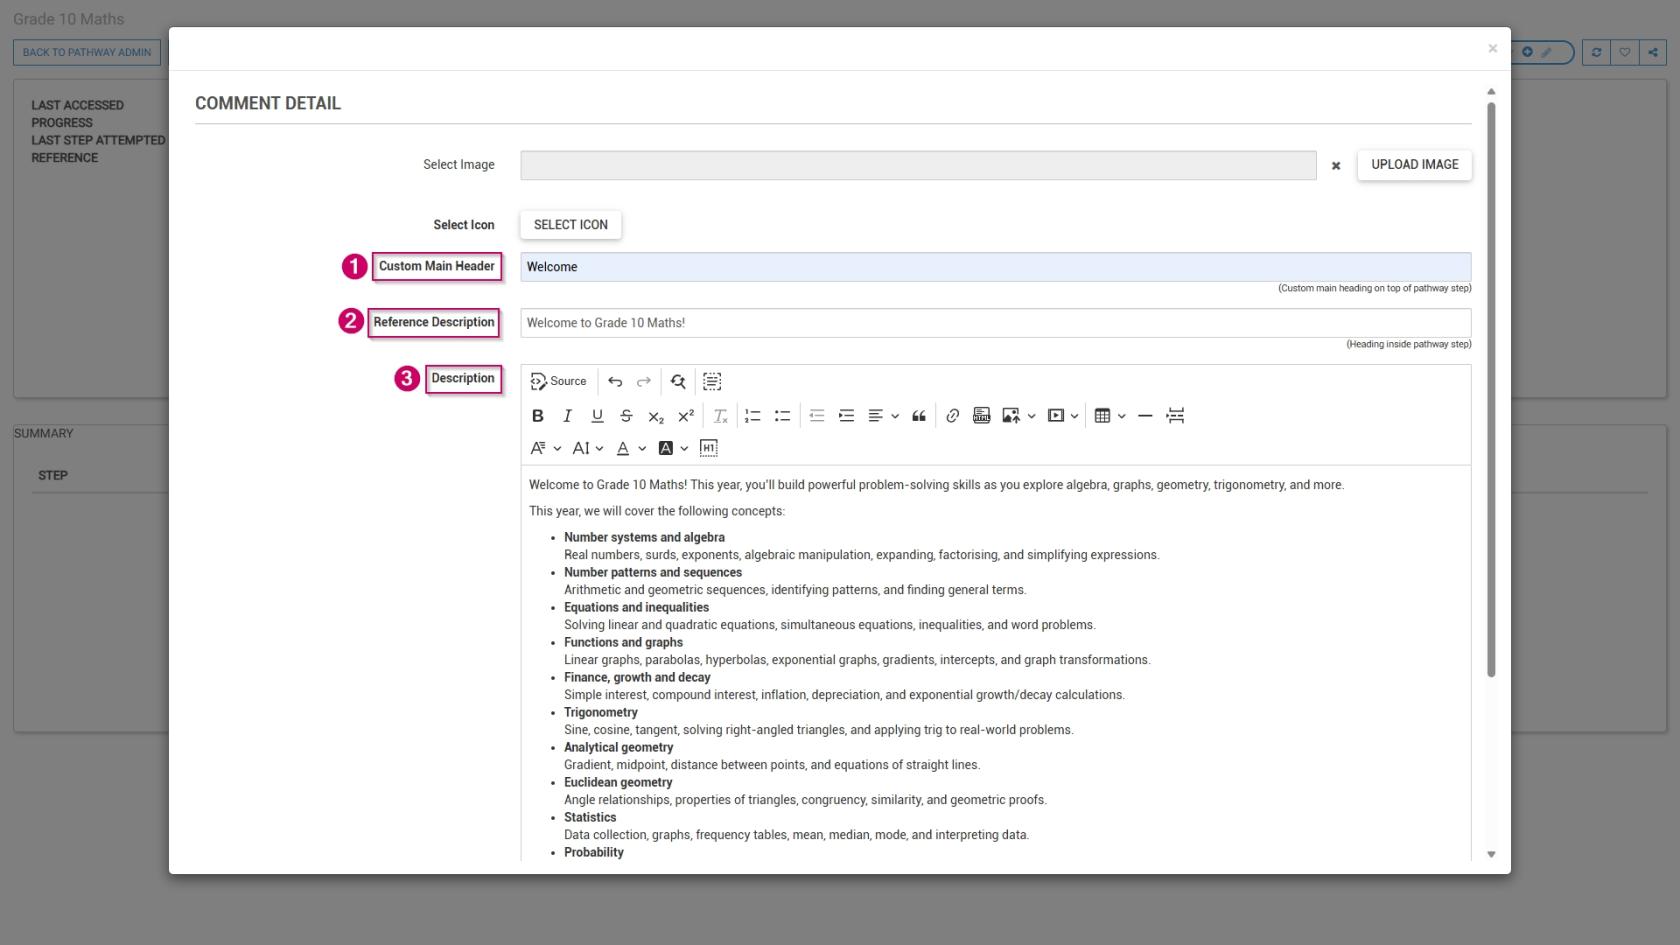Click the scroll down arrow of the dialog
Image resolution: width=1680 pixels, height=945 pixels.
pos(1491,854)
